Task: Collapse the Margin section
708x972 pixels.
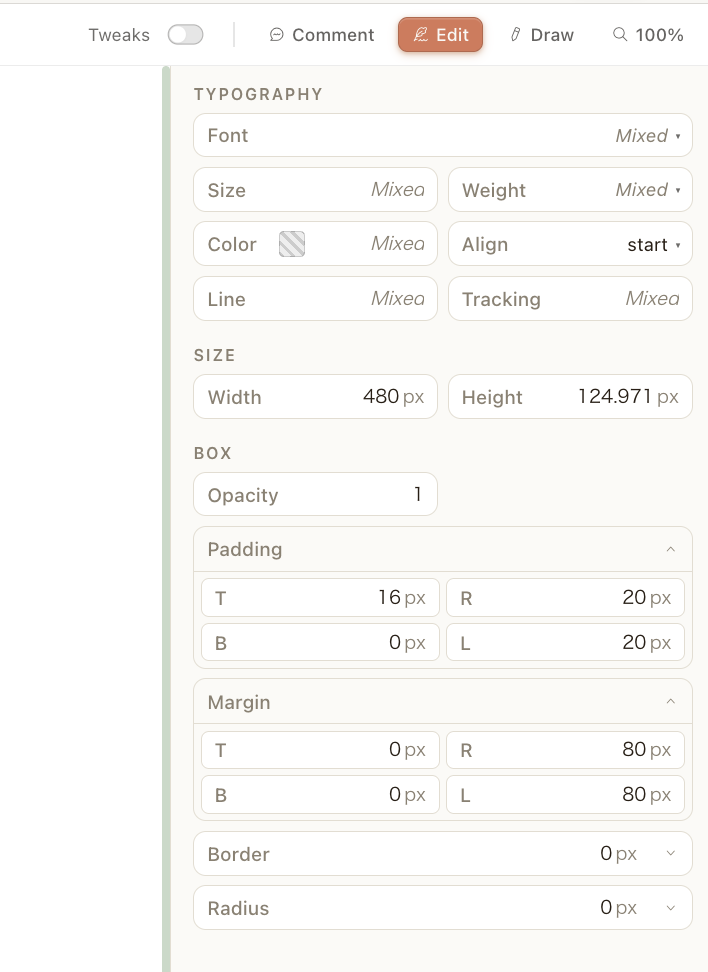Action: [x=670, y=702]
